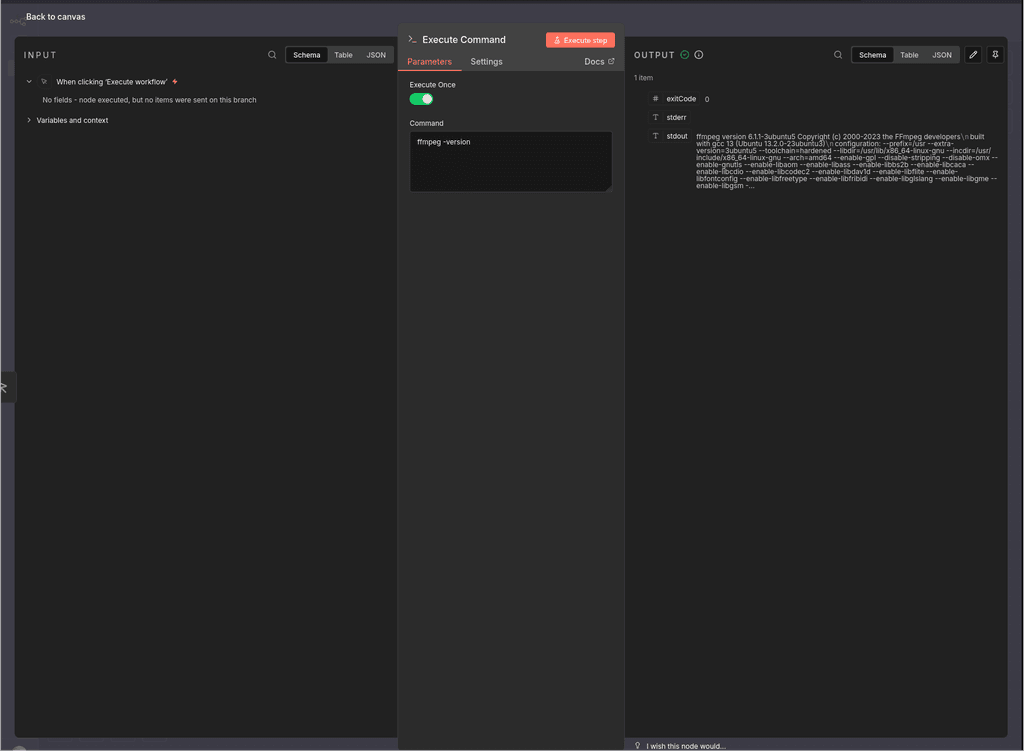Select the Parameters tab
1024x751 pixels.
tap(430, 61)
